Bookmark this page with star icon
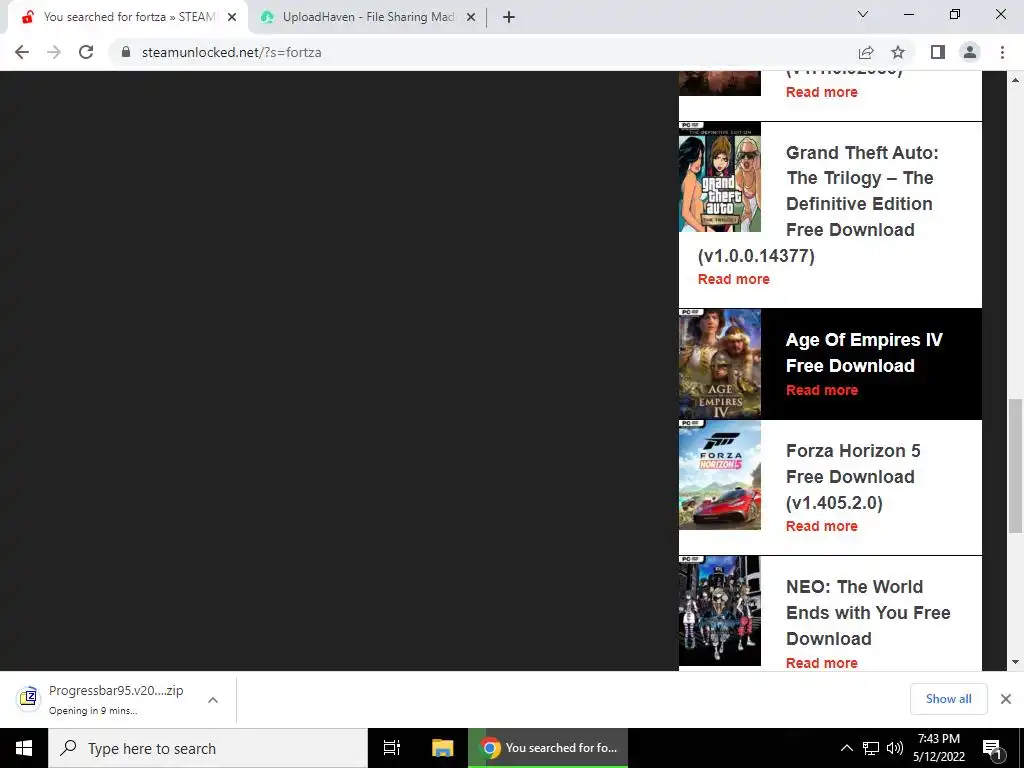Viewport: 1024px width, 768px height. (x=898, y=52)
